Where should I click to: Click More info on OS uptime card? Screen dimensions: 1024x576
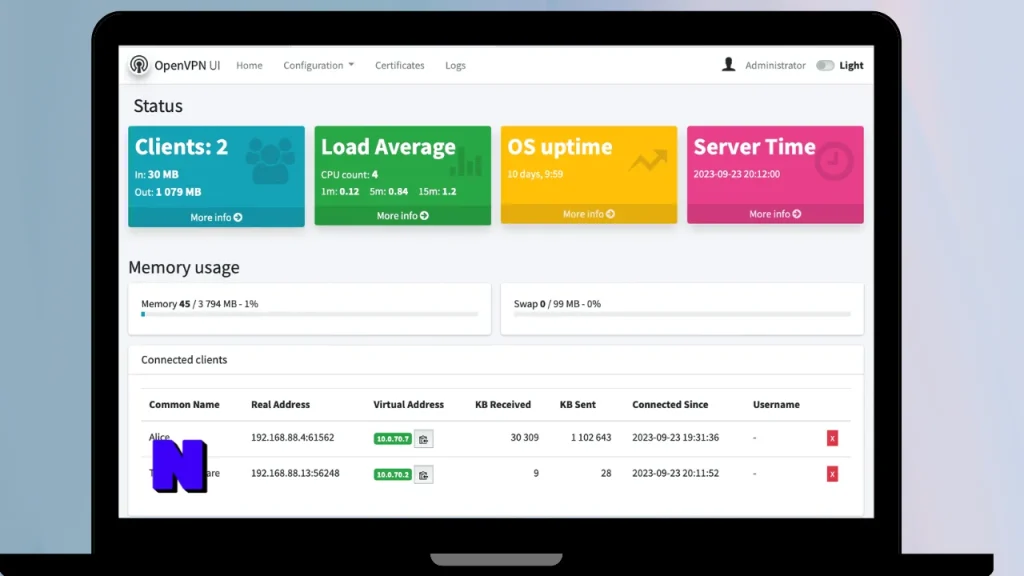(588, 214)
